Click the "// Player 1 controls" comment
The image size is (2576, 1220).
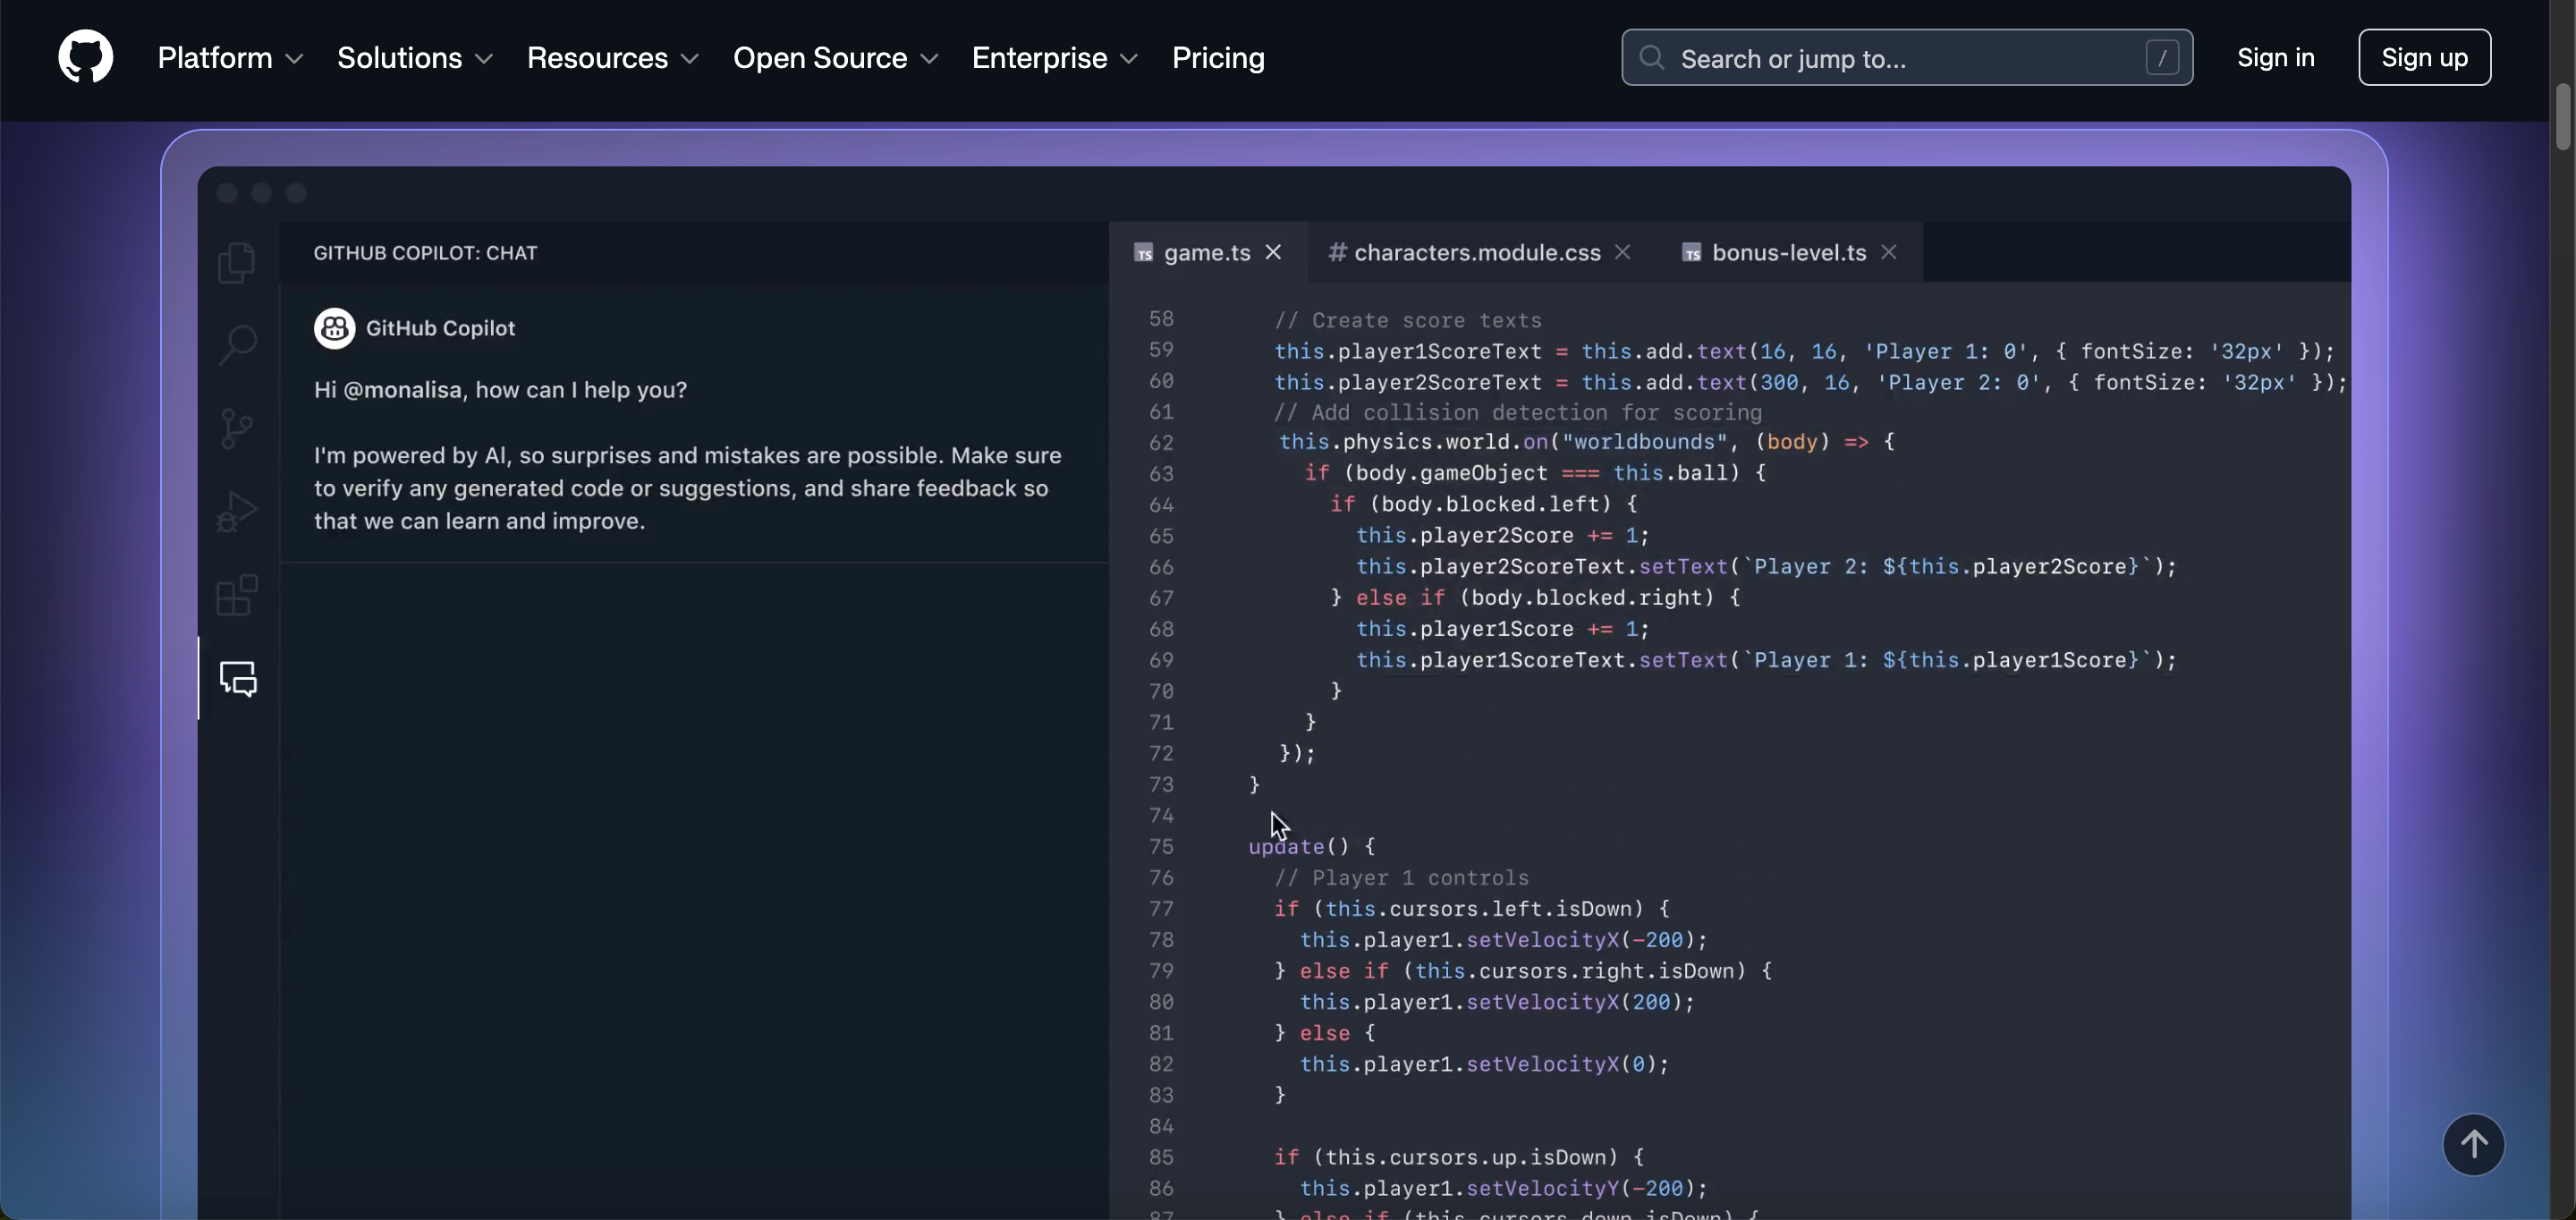point(1401,878)
